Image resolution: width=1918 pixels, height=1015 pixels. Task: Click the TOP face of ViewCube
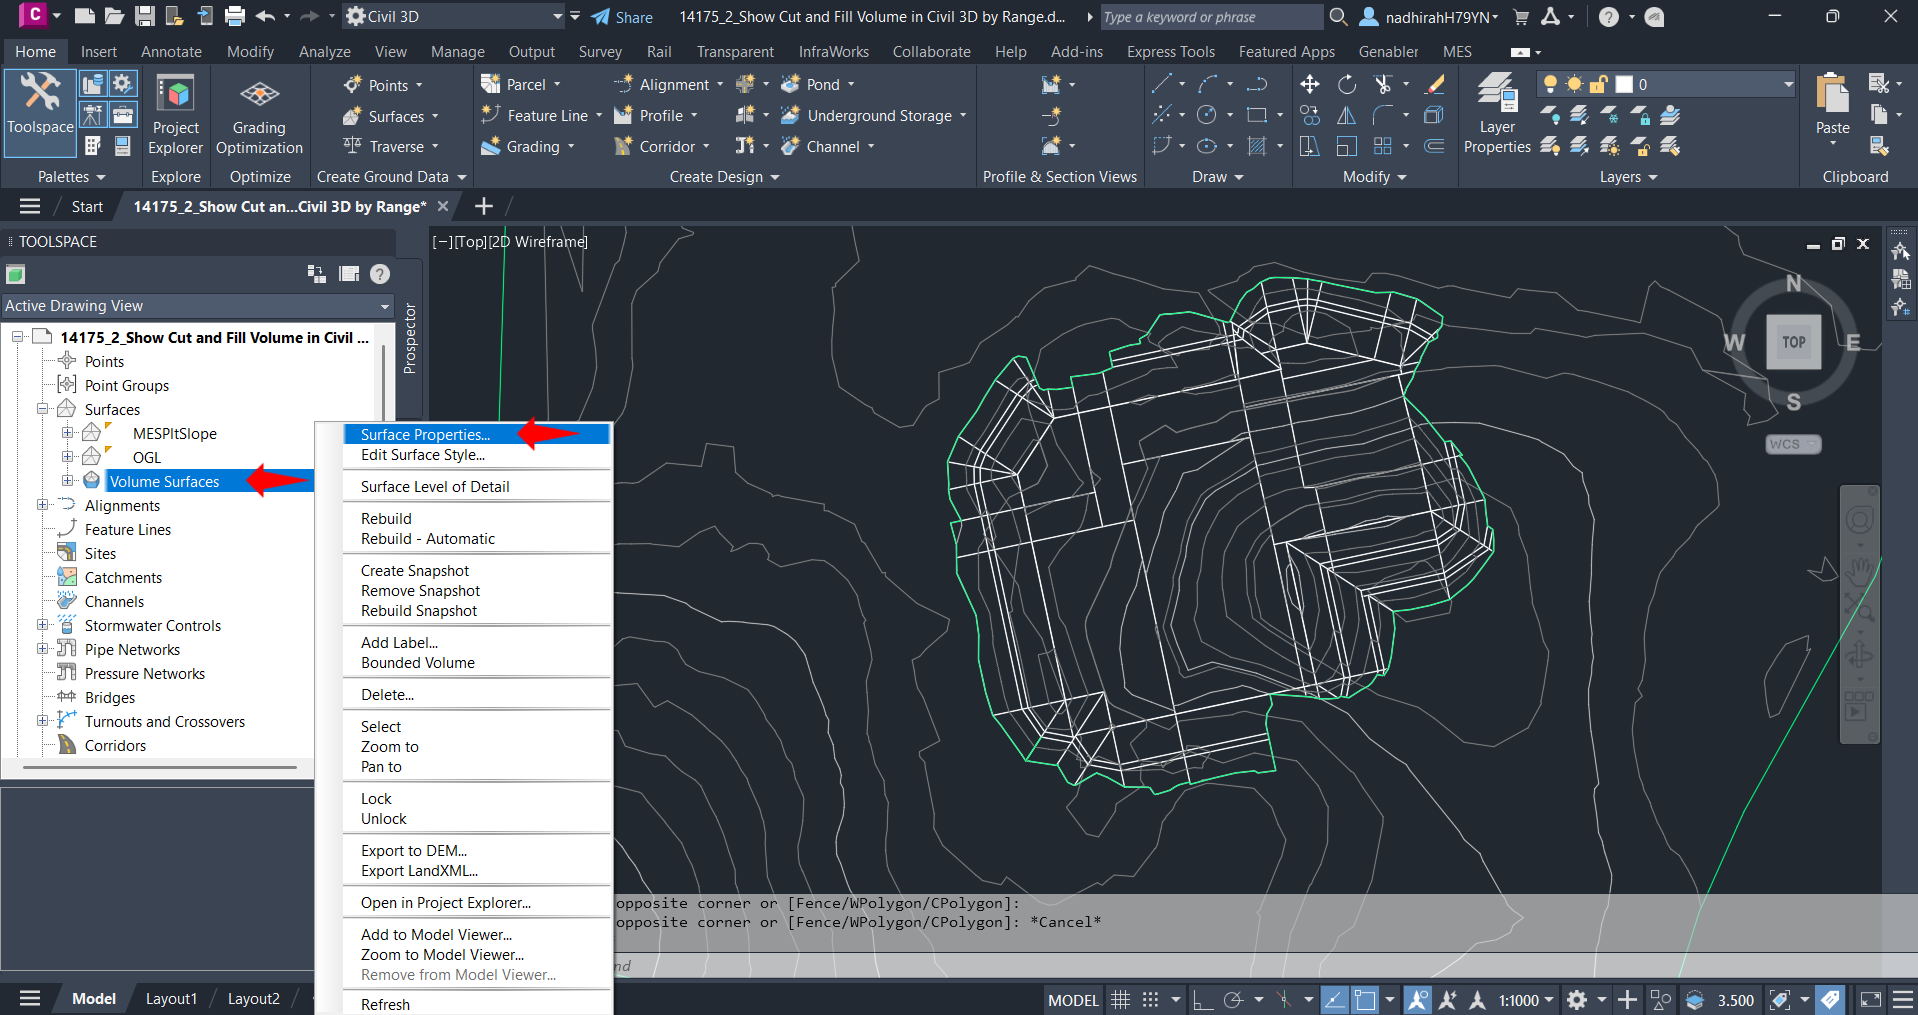1793,342
